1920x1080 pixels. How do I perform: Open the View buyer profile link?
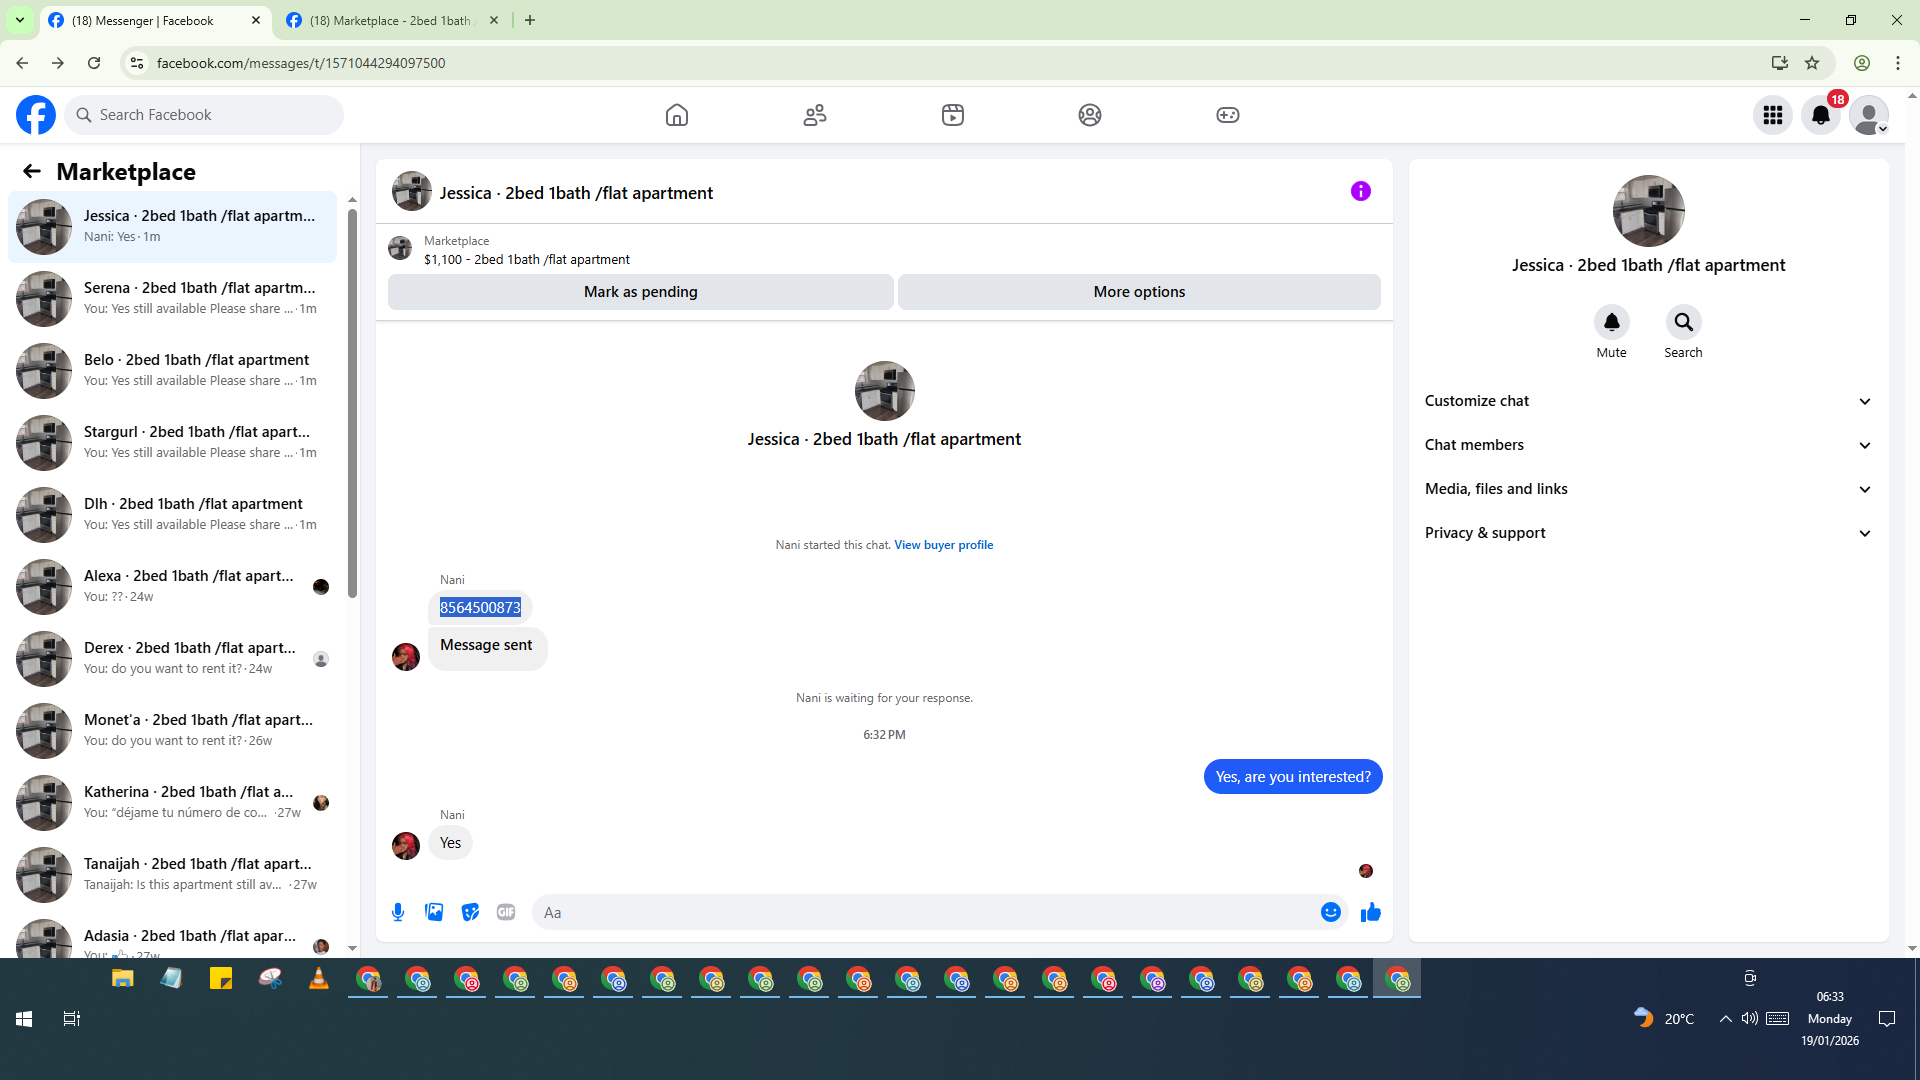(943, 545)
